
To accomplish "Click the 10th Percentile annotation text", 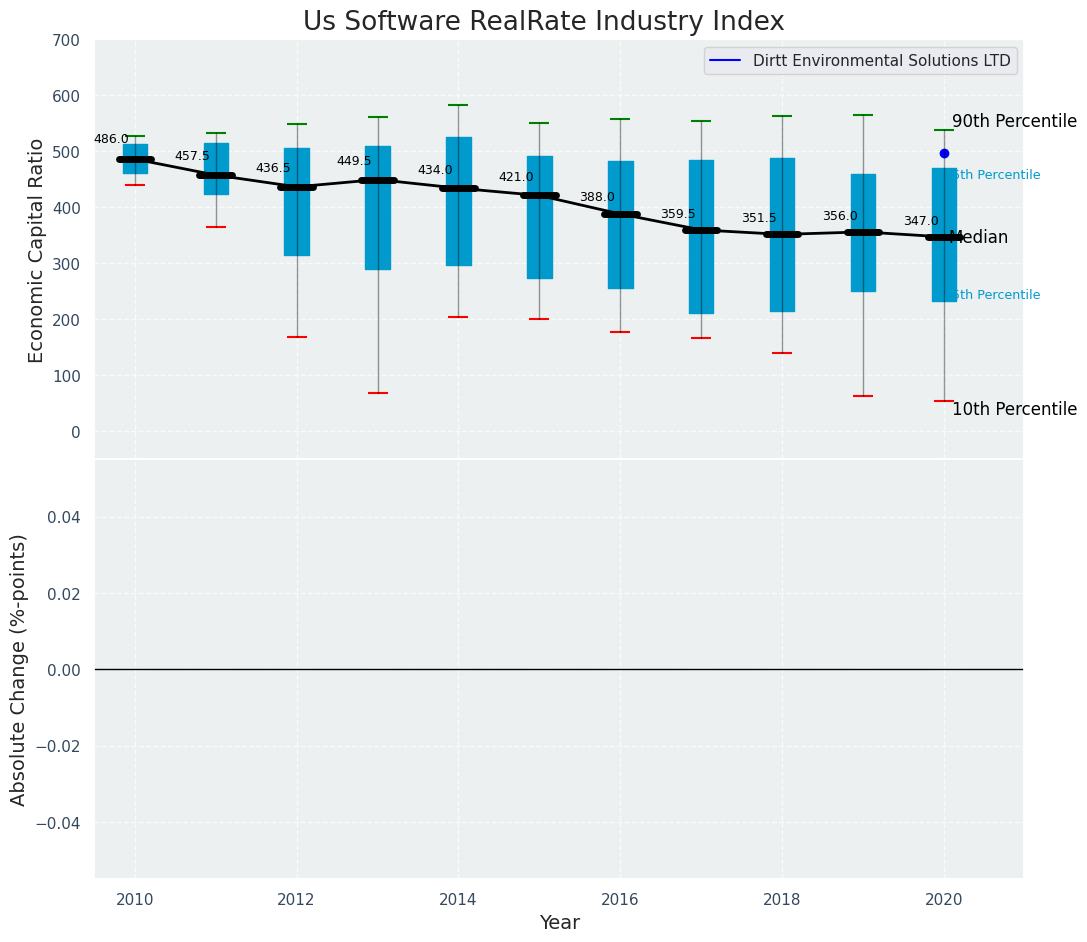I will [x=1014, y=410].
